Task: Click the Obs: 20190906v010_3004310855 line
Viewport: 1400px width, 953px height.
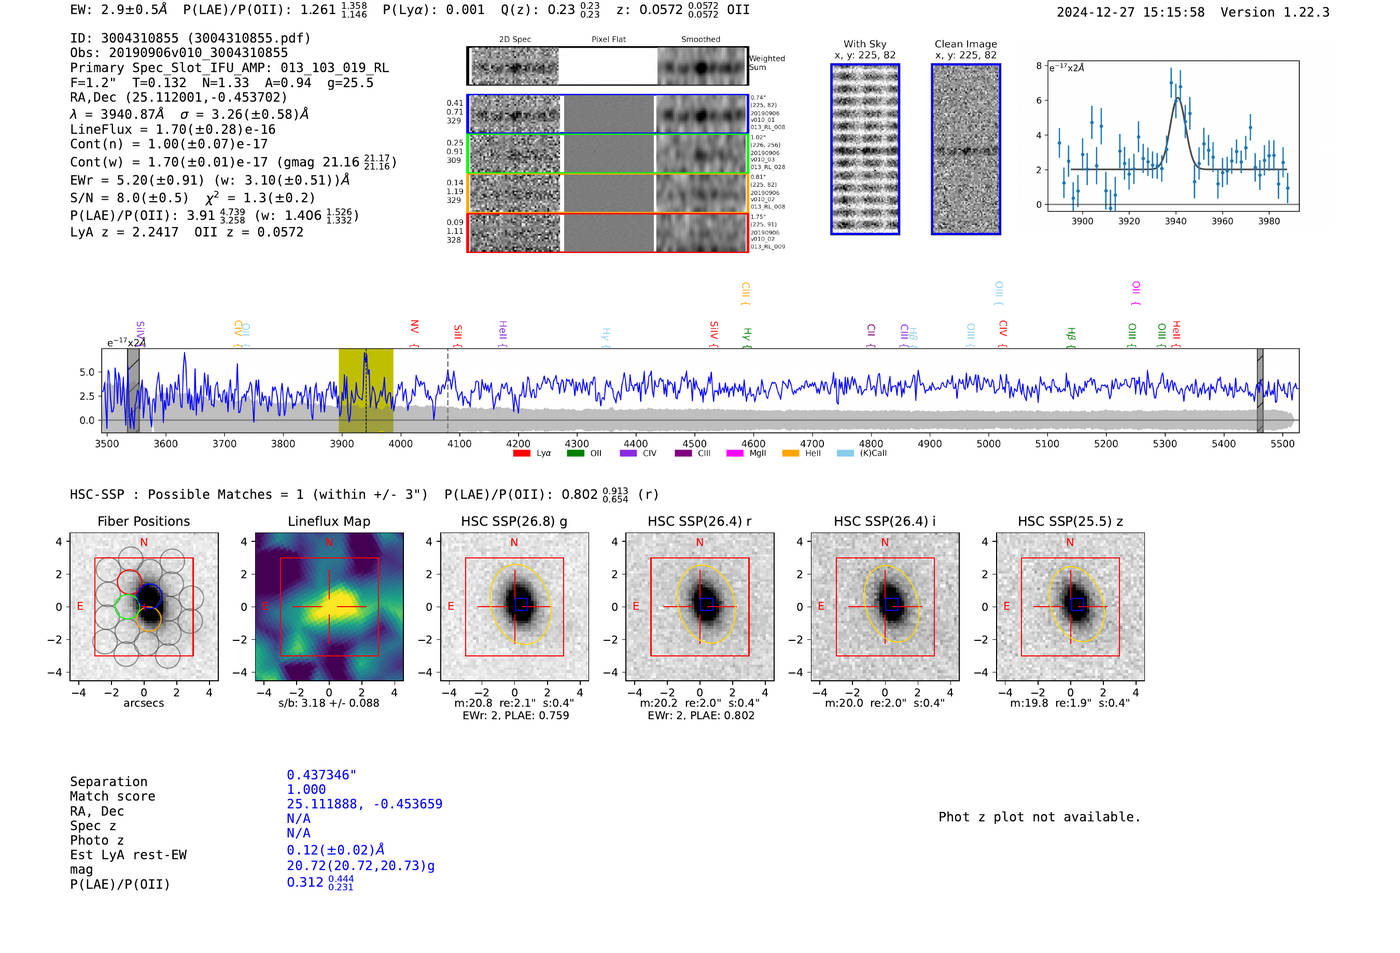Action: [x=179, y=53]
